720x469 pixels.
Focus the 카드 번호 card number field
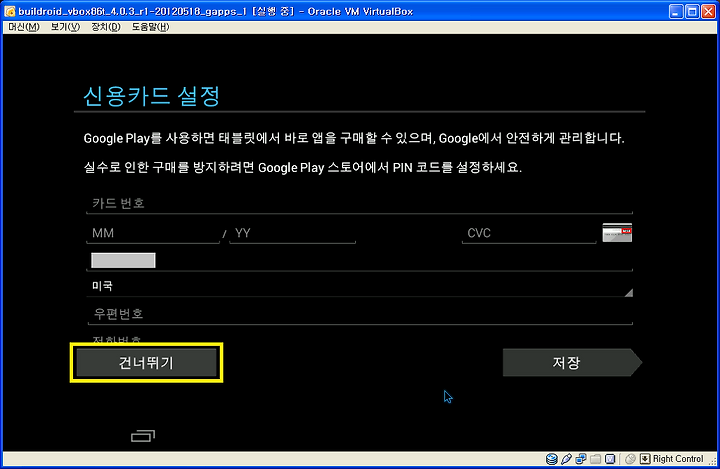[360, 203]
